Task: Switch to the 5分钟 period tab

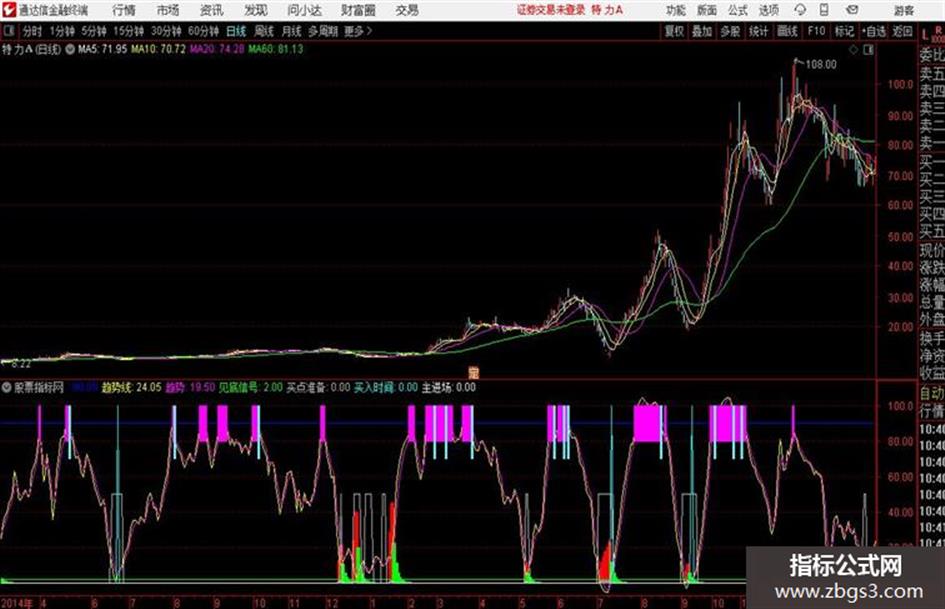Action: 94,31
